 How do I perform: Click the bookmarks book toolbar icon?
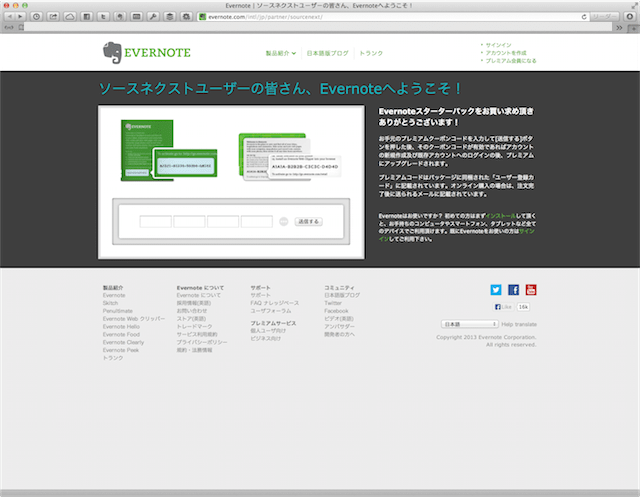click(87, 17)
